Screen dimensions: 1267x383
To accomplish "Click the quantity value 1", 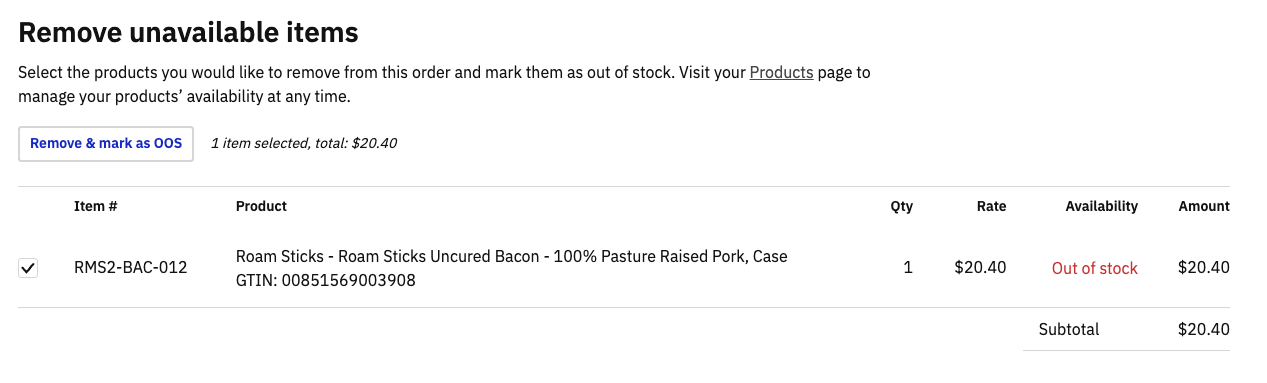I will tap(908, 268).
